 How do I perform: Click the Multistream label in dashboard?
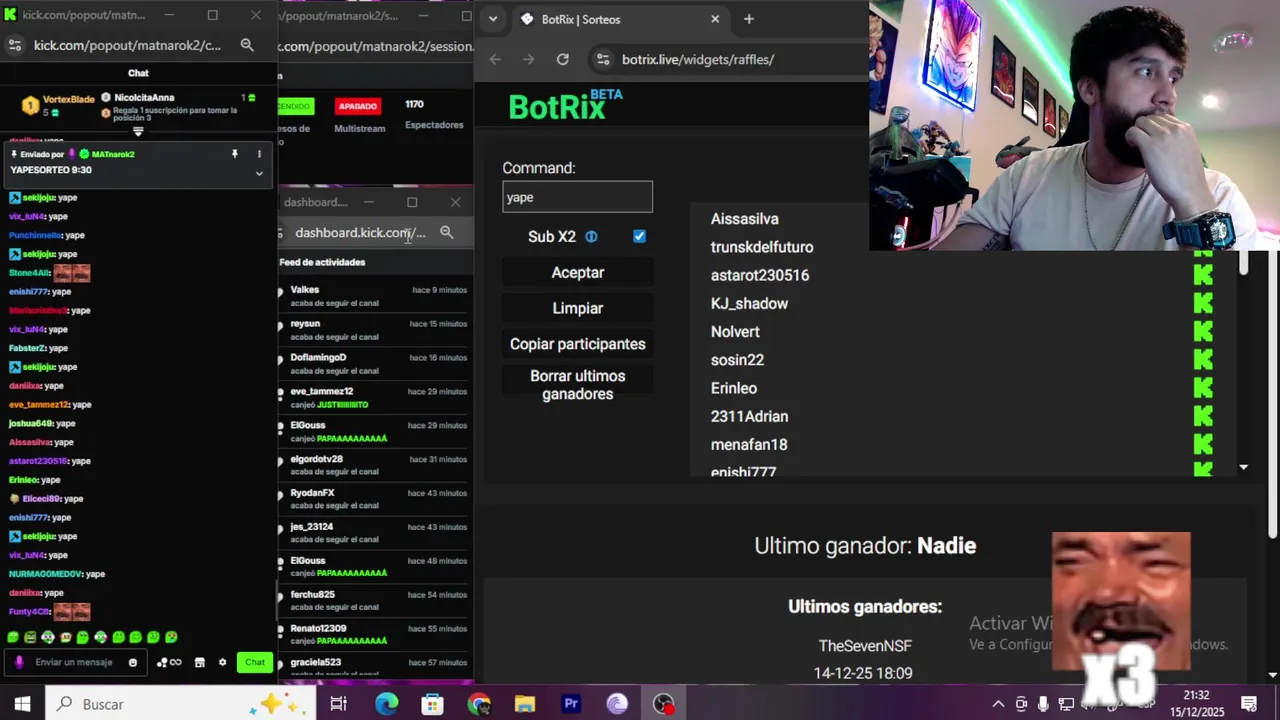coord(359,128)
